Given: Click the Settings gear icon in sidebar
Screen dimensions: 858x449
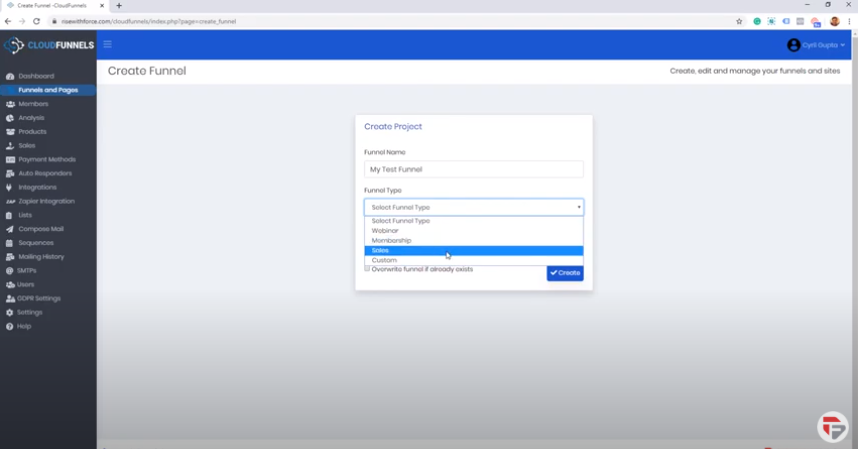Looking at the screenshot, I should click(x=10, y=312).
